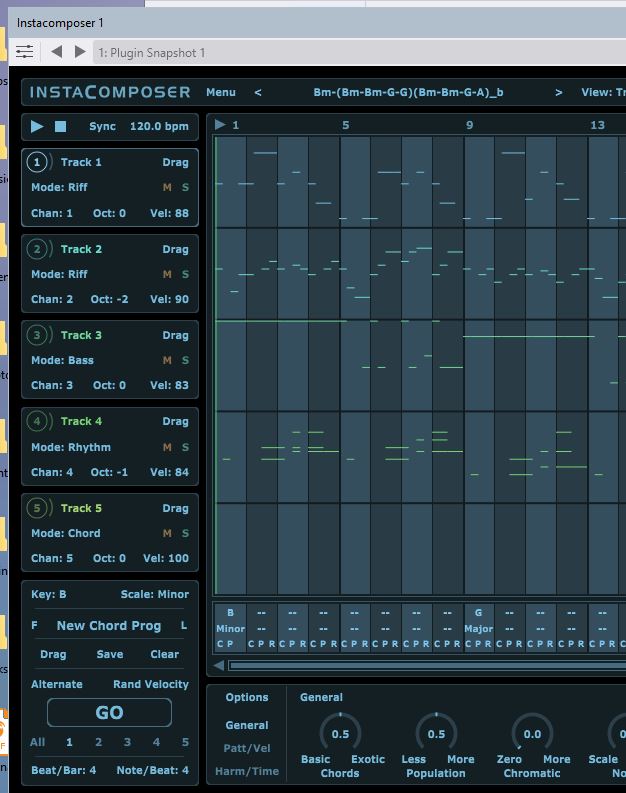The image size is (626, 793).
Task: Open the Note/Beat: 4 selector
Action: click(153, 770)
